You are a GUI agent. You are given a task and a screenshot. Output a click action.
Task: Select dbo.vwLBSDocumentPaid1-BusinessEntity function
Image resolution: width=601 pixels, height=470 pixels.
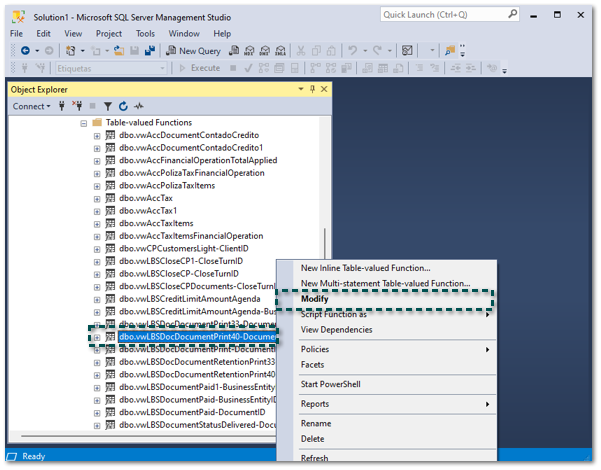(x=197, y=387)
